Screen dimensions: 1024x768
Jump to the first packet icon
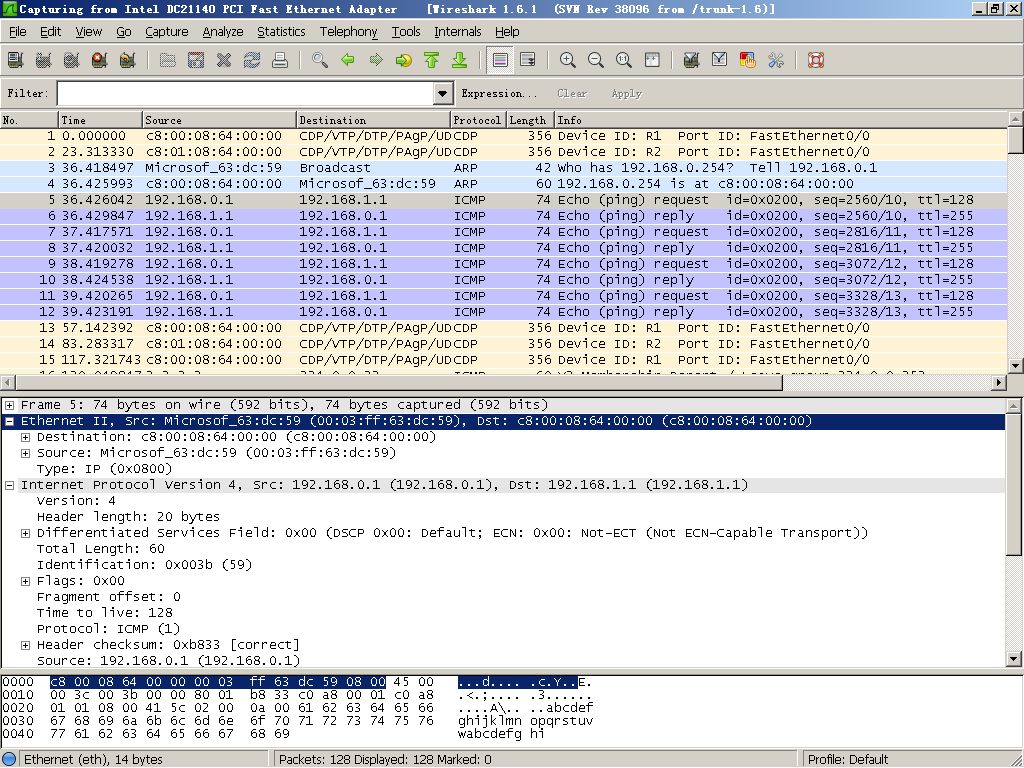pyautogui.click(x=432, y=60)
